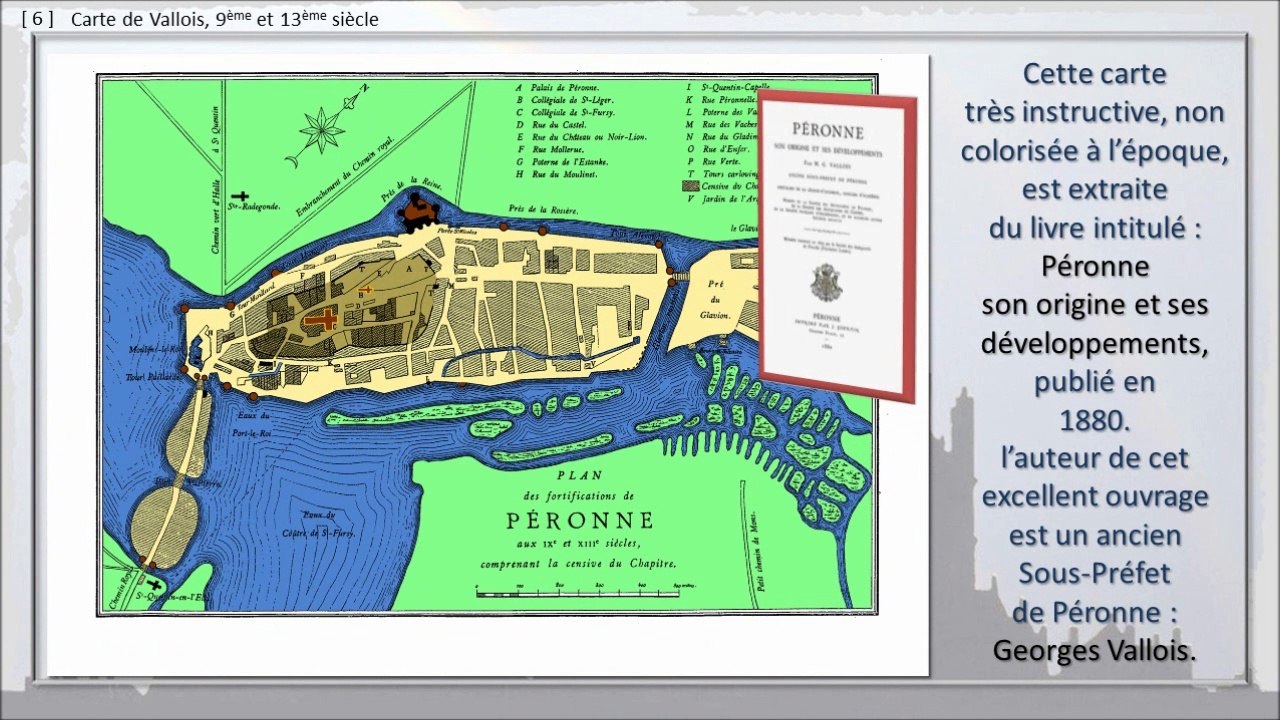Image resolution: width=1280 pixels, height=720 pixels.
Task: Click the caption line 'du livre intitulé :'
Action: pyautogui.click(x=1094, y=228)
